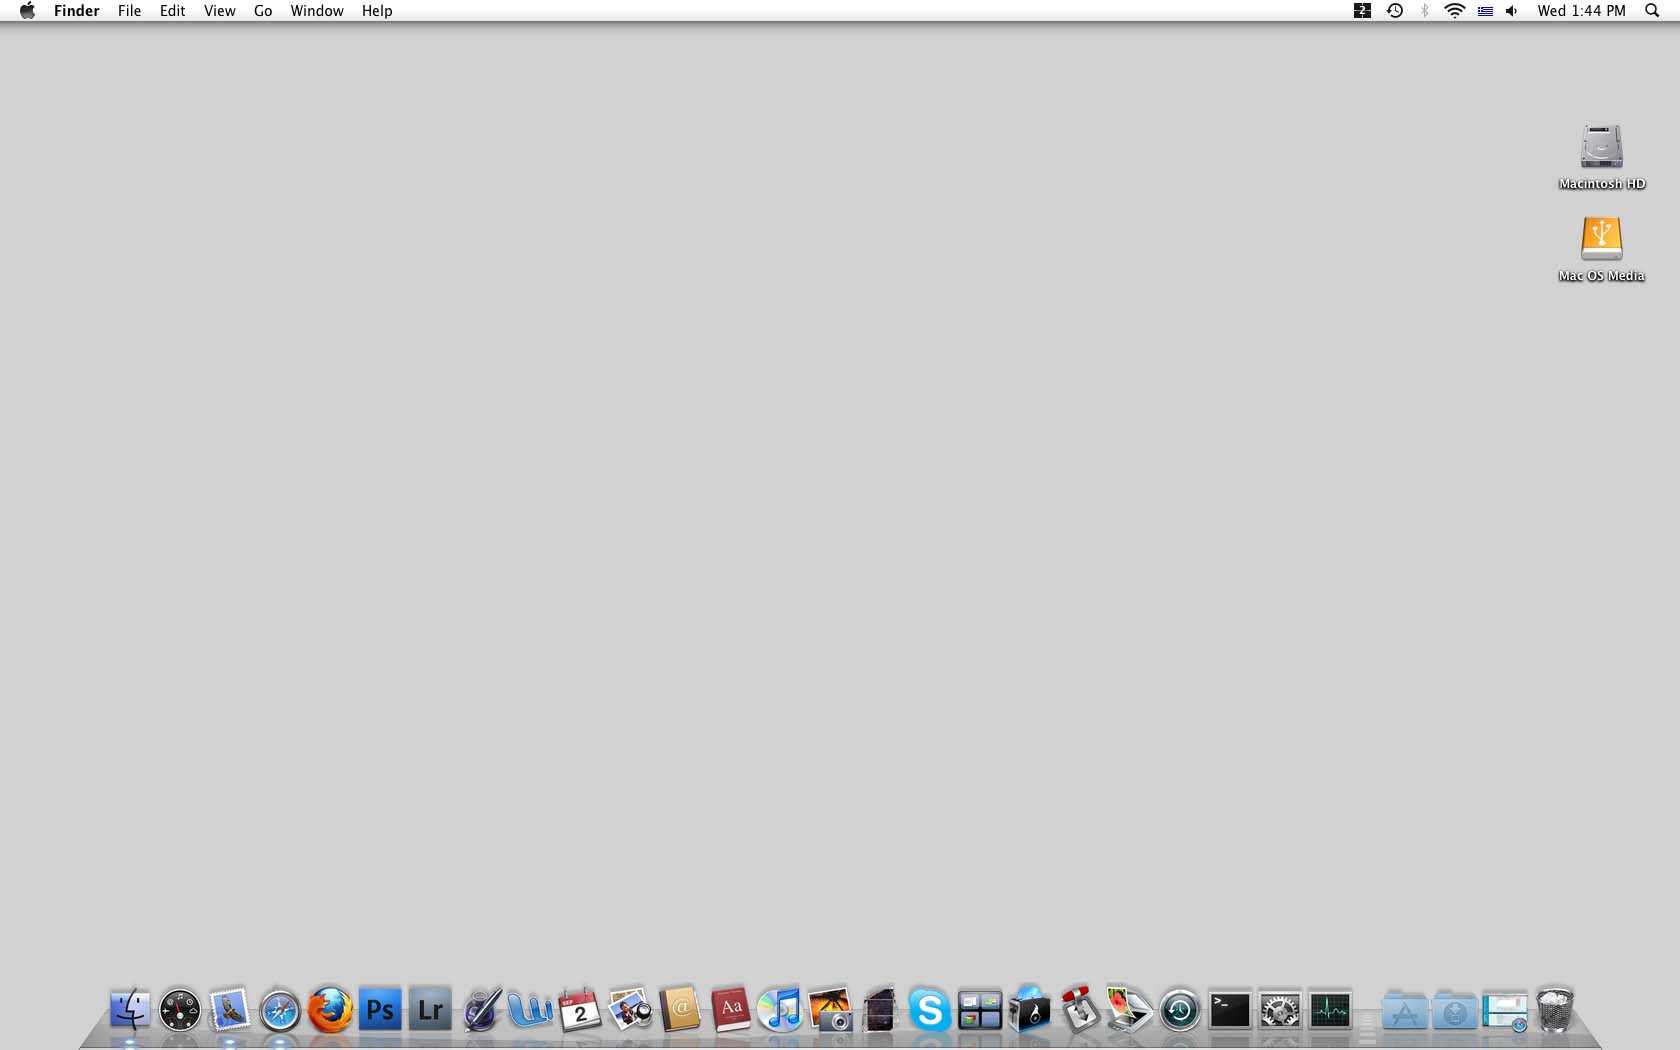Open the purple quill pen app
This screenshot has width=1680, height=1050.
[x=481, y=1010]
